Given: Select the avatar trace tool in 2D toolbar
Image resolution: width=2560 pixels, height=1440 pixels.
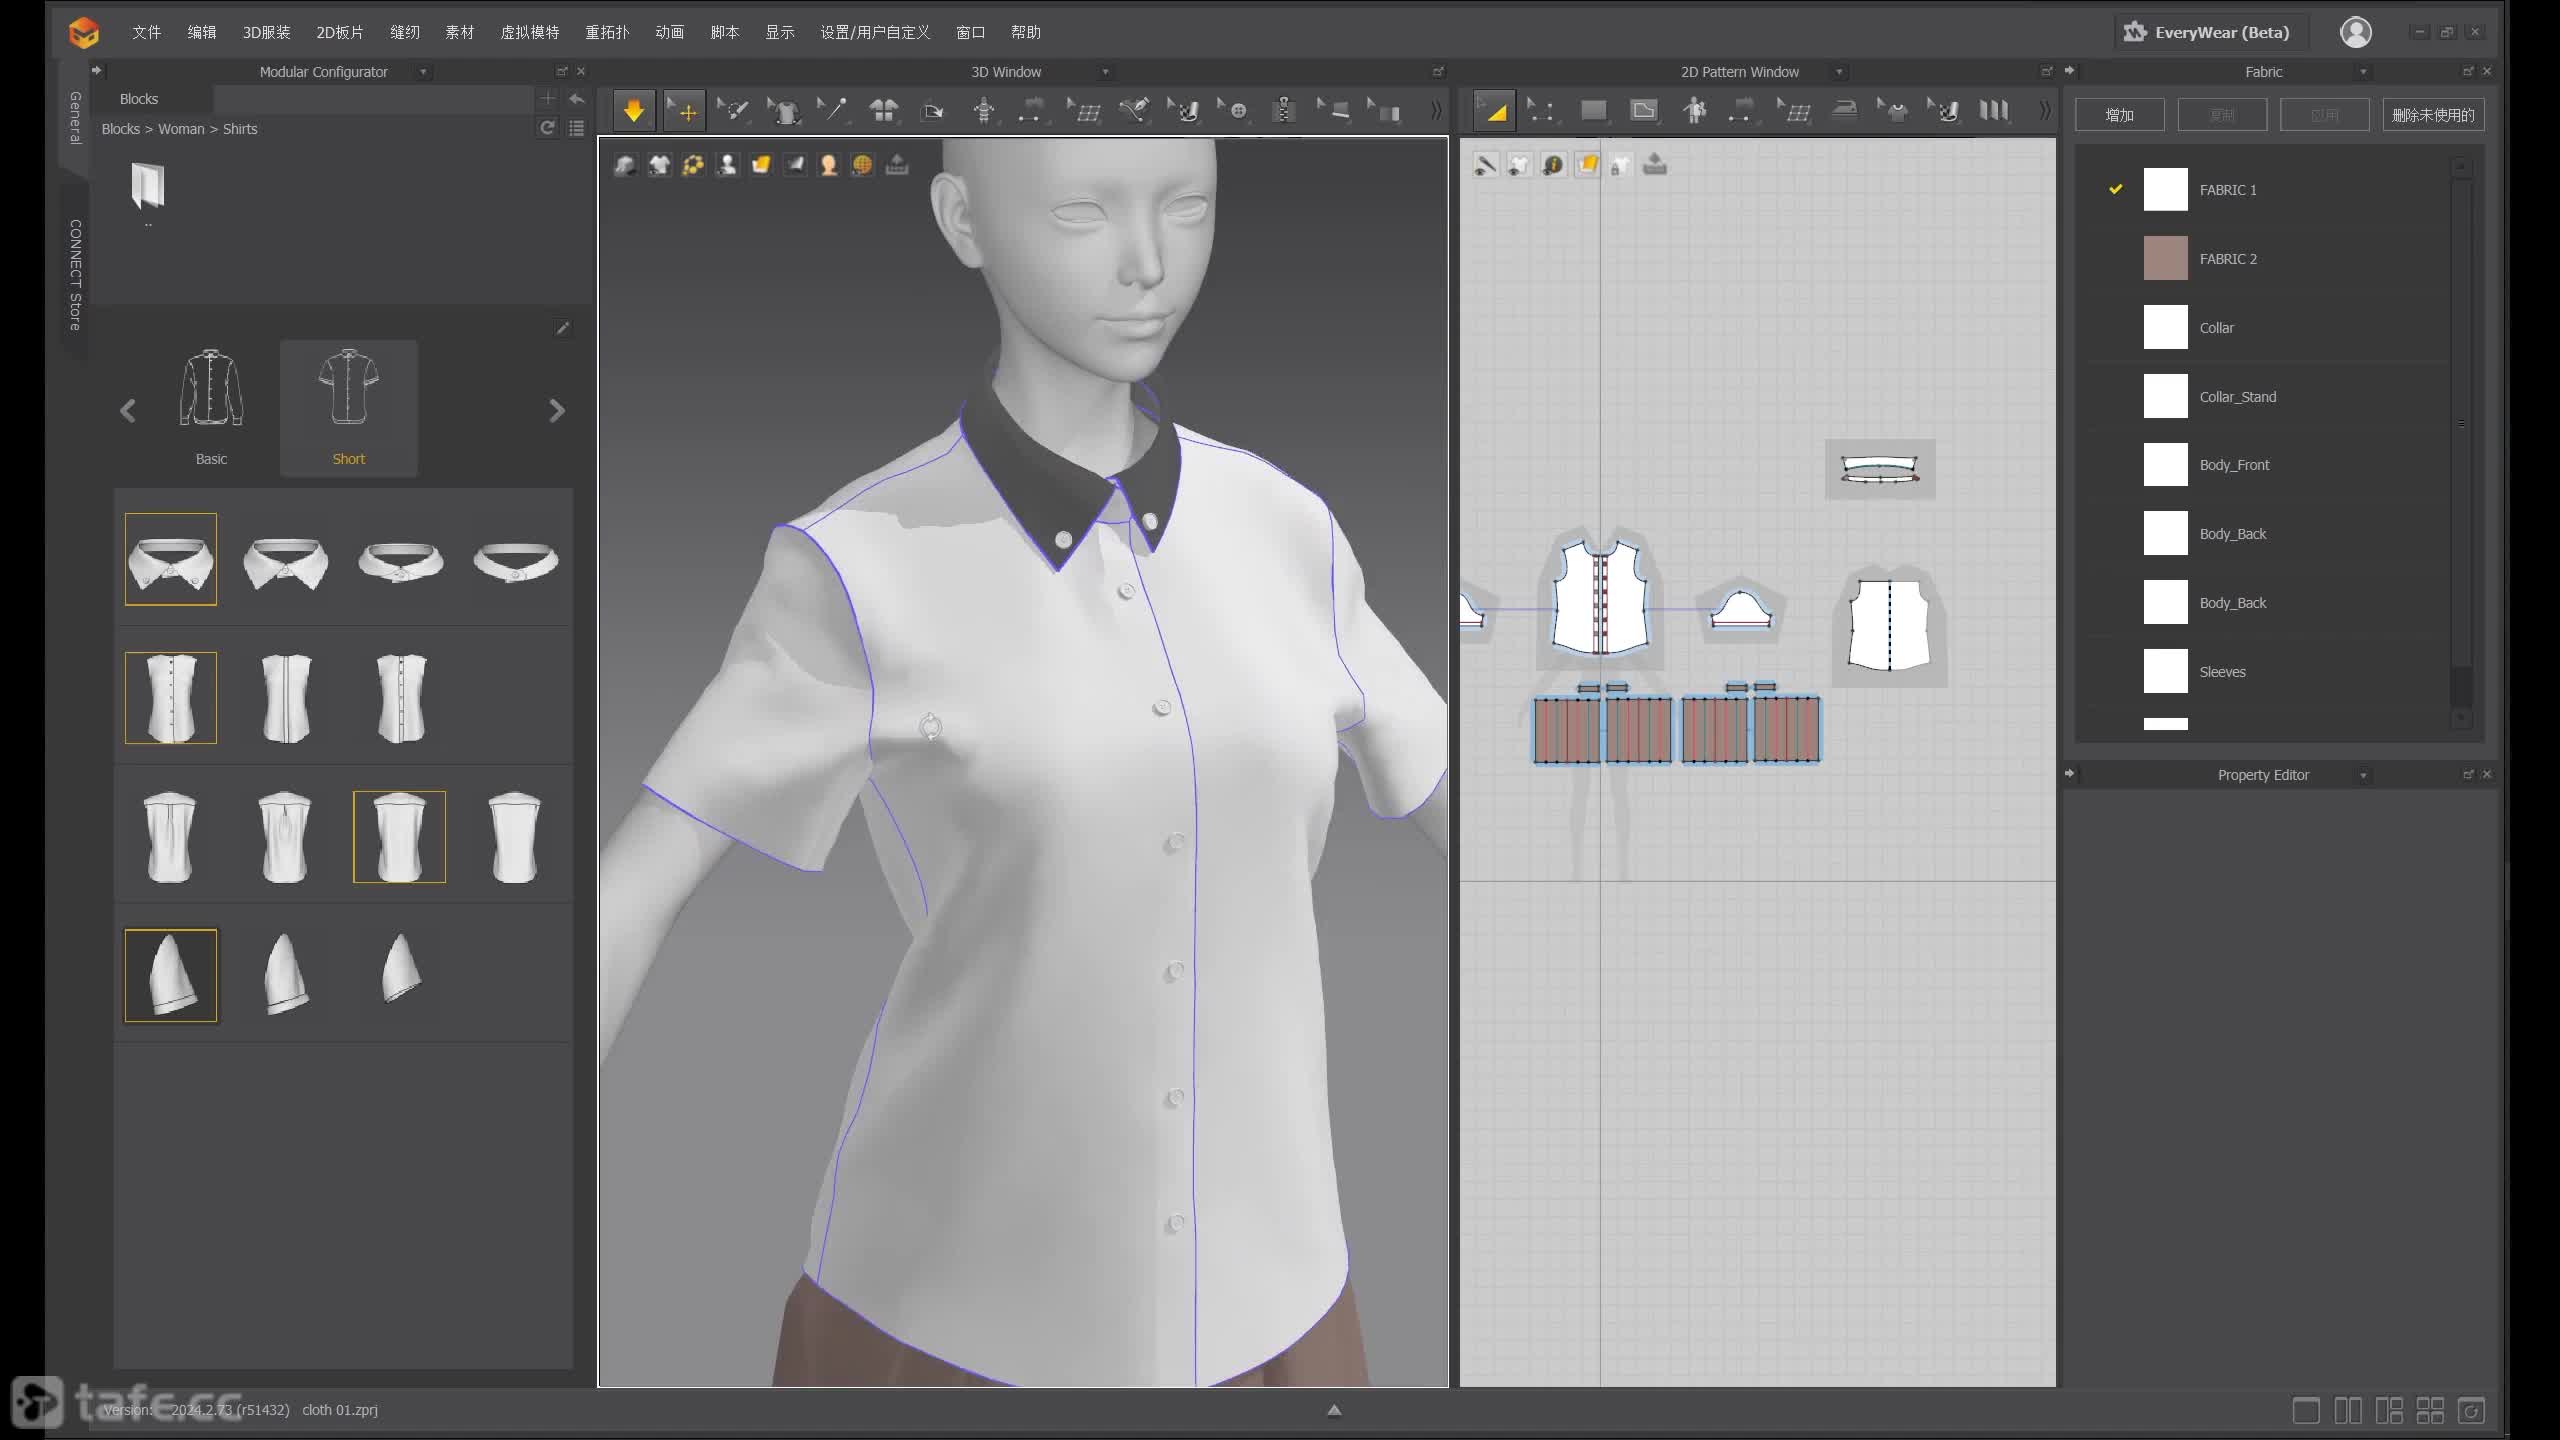Looking at the screenshot, I should (x=1694, y=111).
